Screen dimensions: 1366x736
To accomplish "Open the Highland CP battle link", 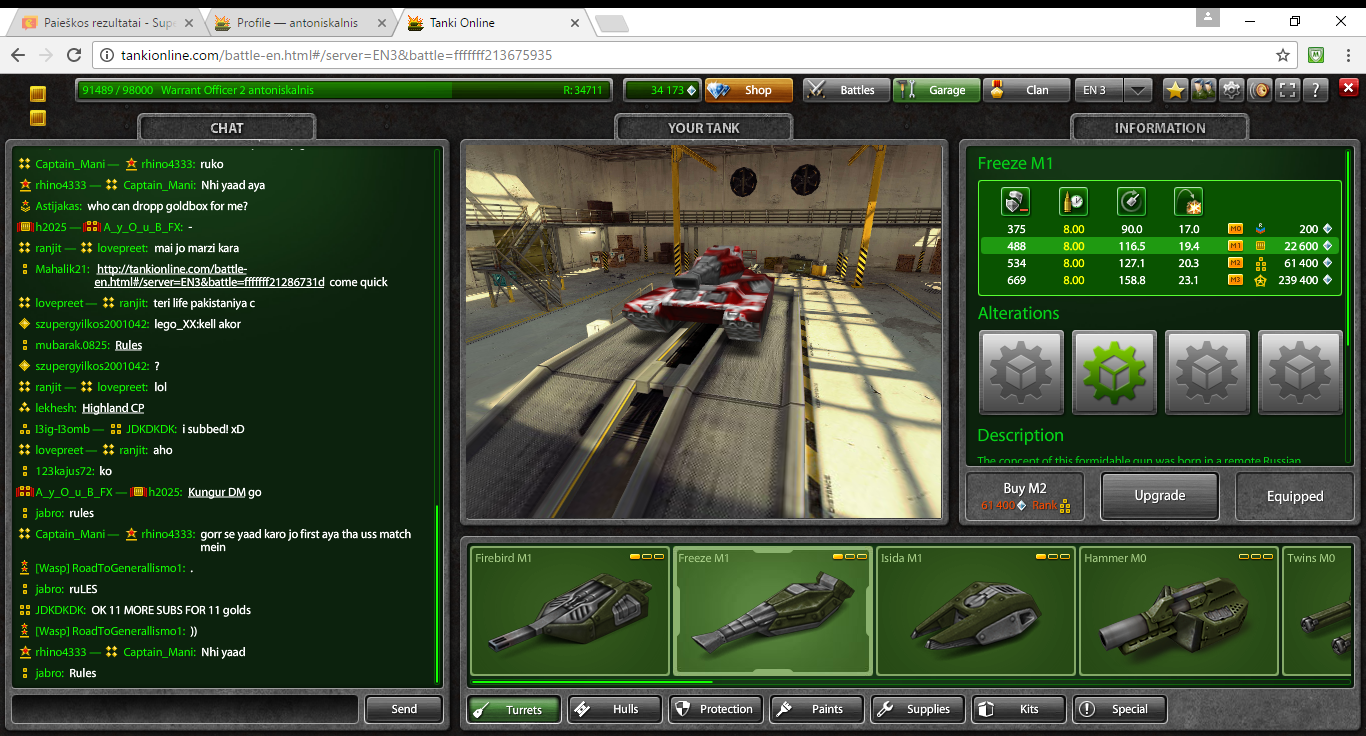I will tap(113, 408).
